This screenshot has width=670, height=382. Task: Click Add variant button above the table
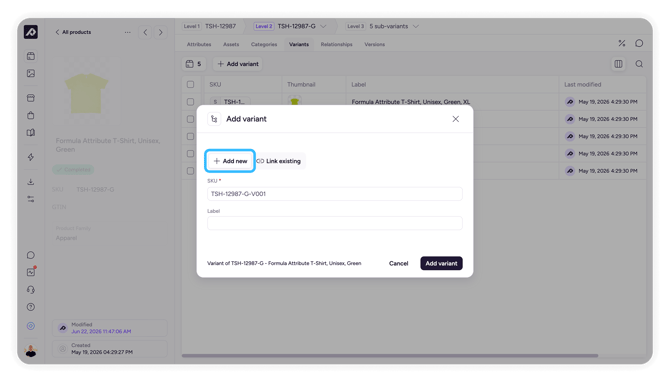238,64
